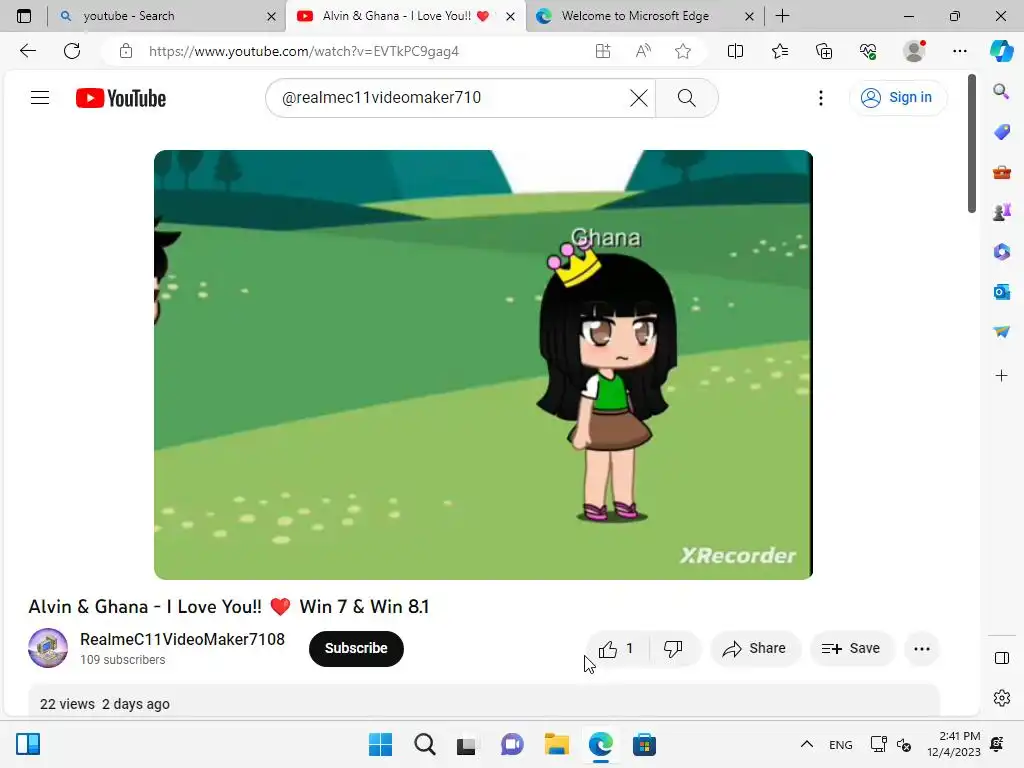Open Copilot in the Edge sidebar

pos(1002,51)
